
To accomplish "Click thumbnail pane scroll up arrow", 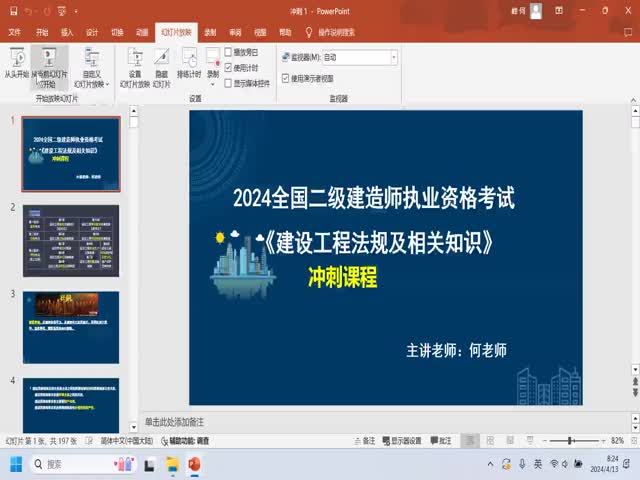I will 133,111.
